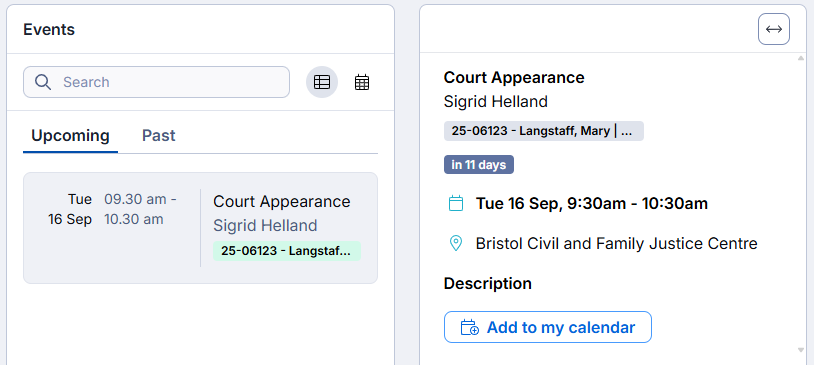This screenshot has width=814, height=365.
Task: Open the Upcoming tab
Action: (70, 136)
